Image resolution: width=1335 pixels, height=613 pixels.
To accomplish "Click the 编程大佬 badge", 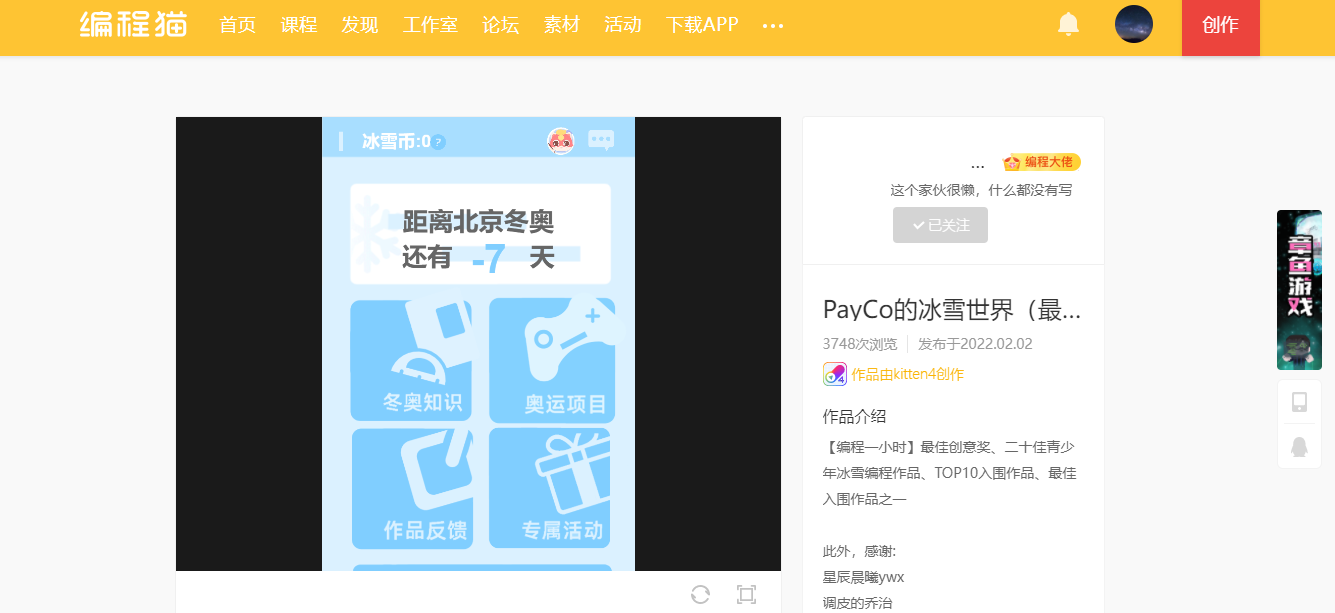I will (1042, 162).
